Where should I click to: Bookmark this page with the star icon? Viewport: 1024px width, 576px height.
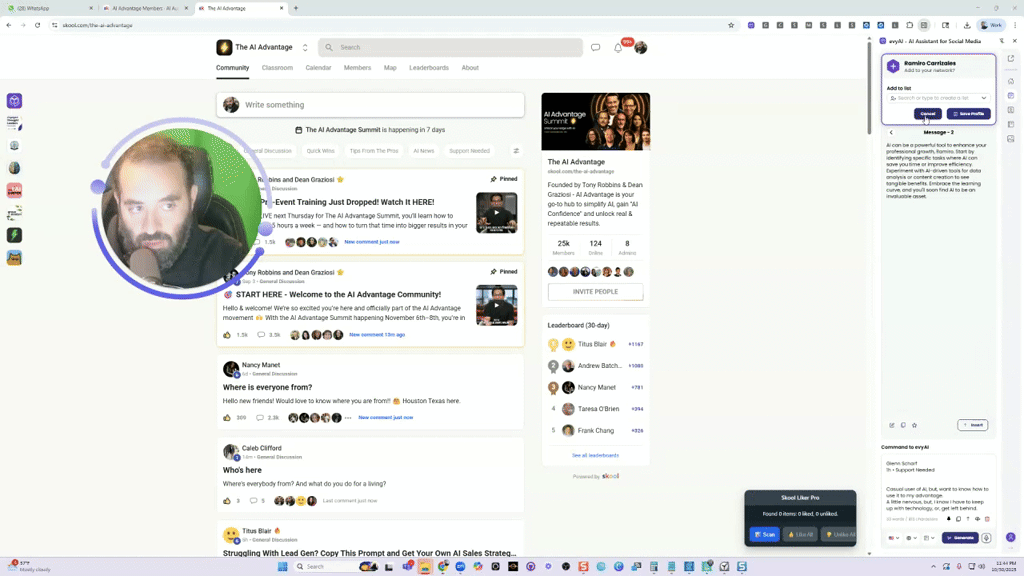731,25
